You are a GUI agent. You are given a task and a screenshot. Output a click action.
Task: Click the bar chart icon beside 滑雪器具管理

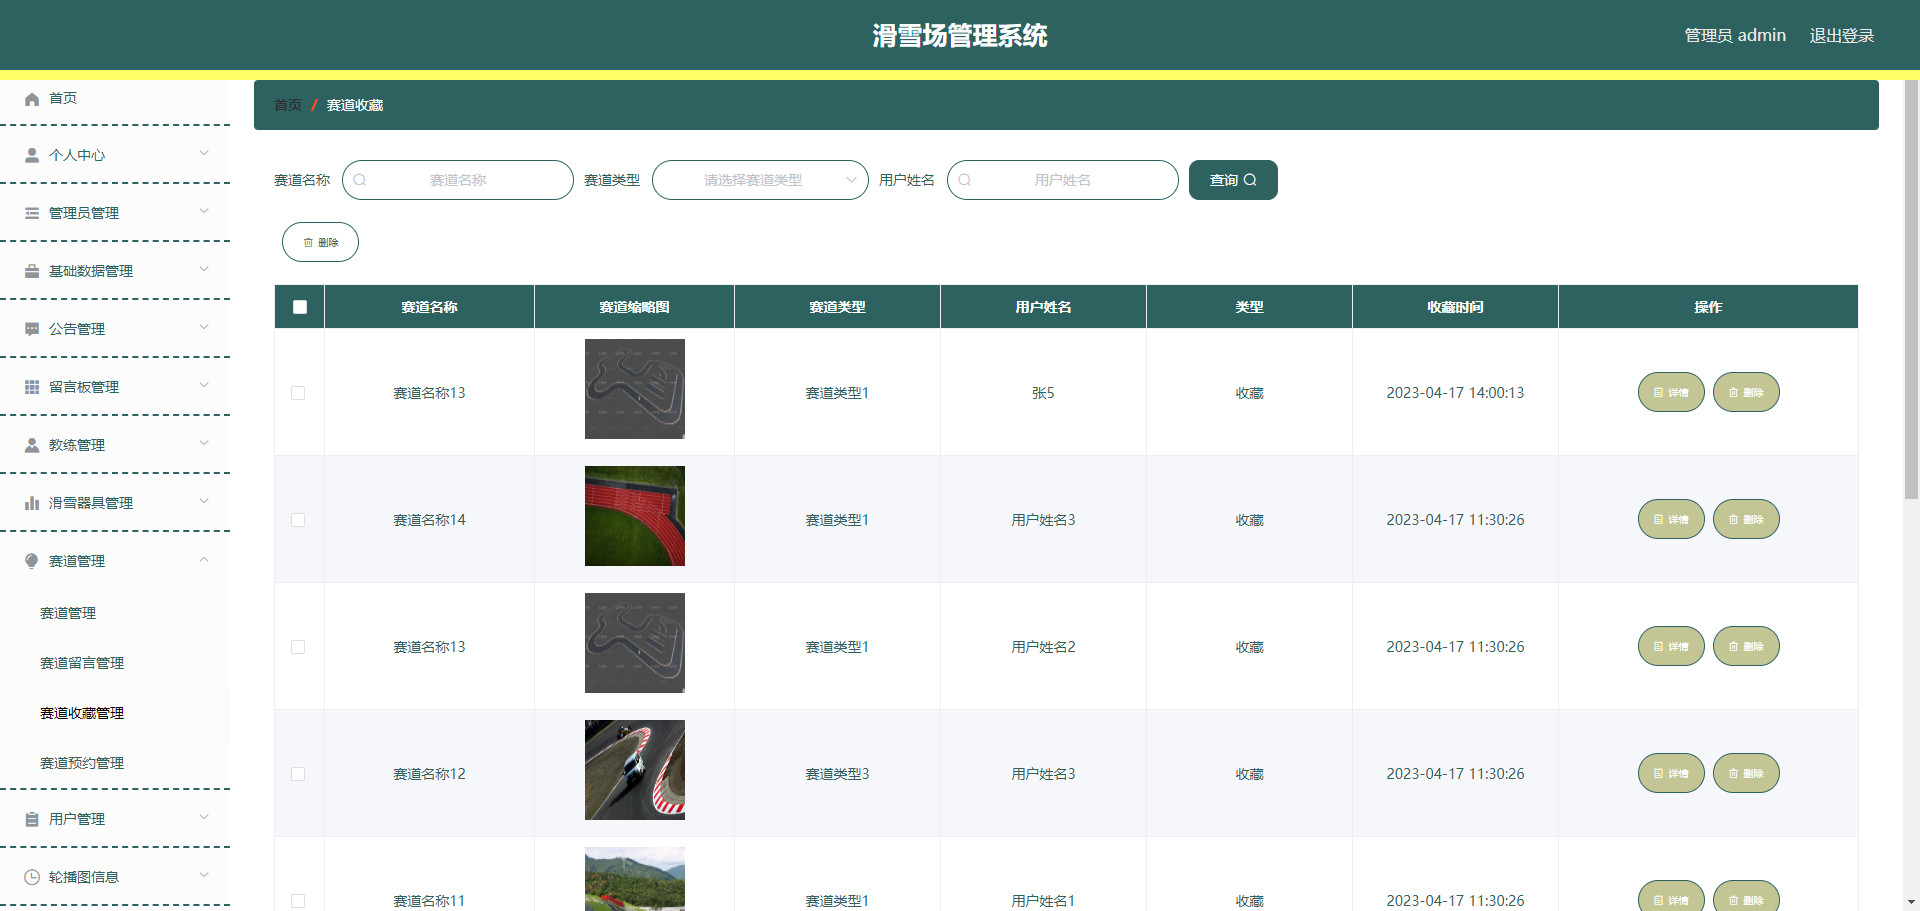coord(32,504)
